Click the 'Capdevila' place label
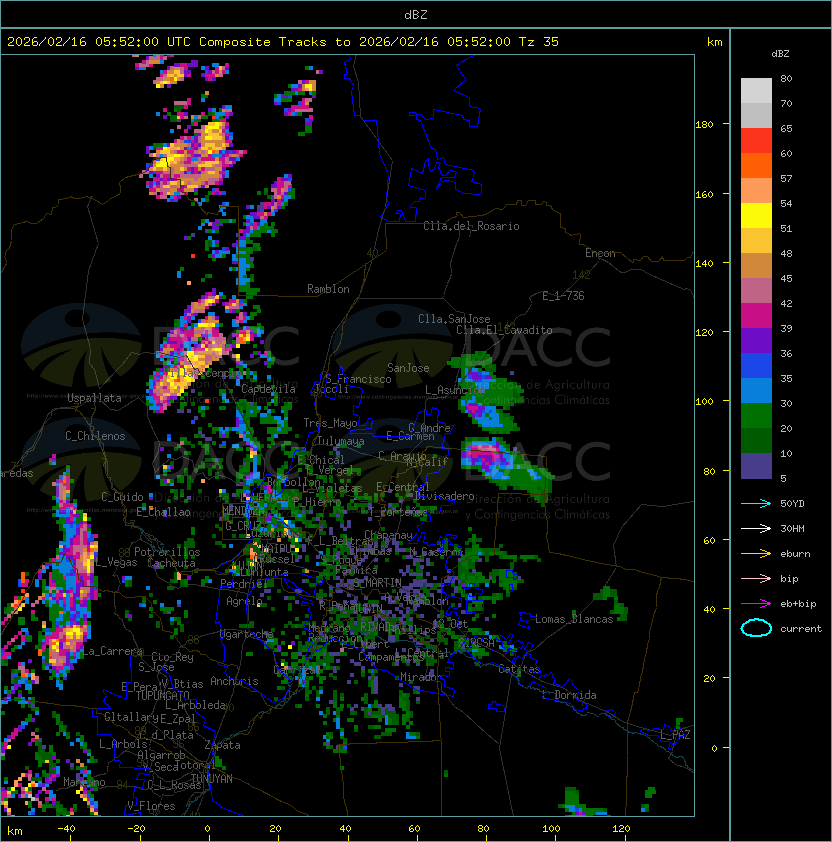 (268, 389)
